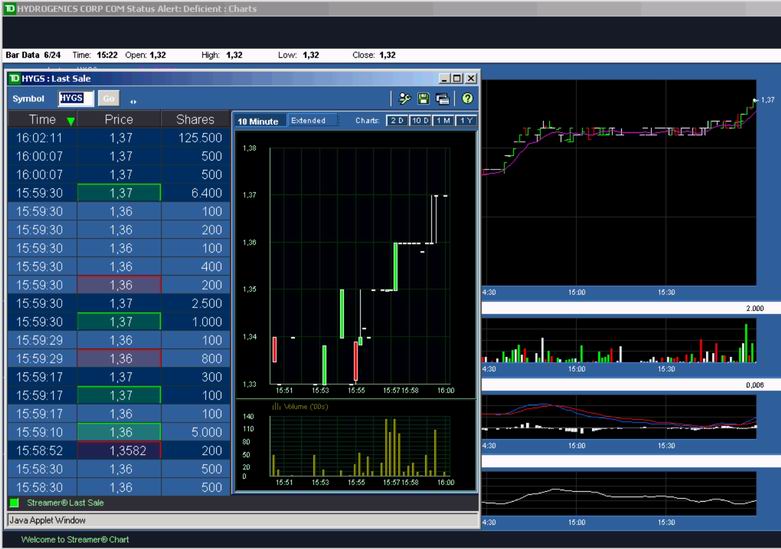This screenshot has height=549, width=781.
Task: Click the TD logo in HYGS Last Sale title bar
Action: pos(14,78)
